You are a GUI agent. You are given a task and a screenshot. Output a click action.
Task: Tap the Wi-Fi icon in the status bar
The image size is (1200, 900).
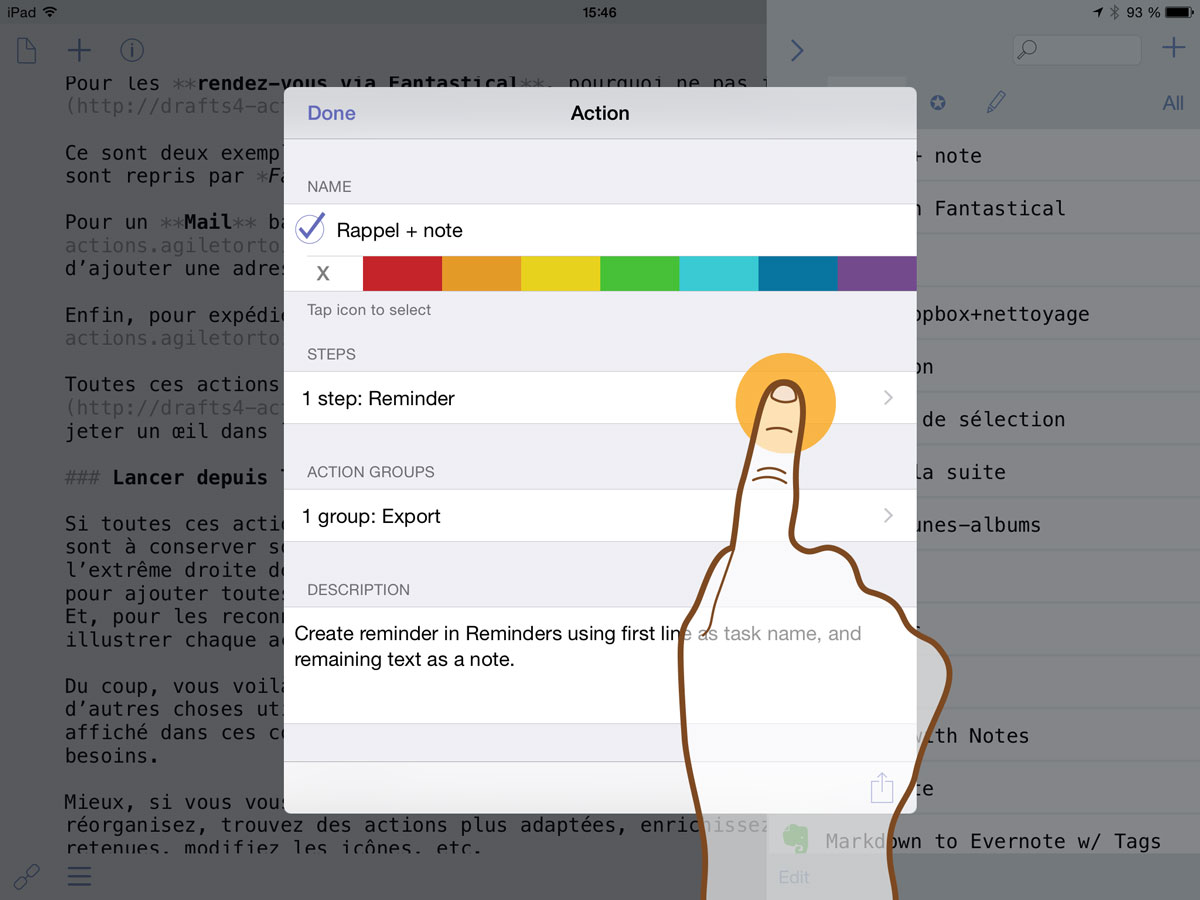coord(50,12)
